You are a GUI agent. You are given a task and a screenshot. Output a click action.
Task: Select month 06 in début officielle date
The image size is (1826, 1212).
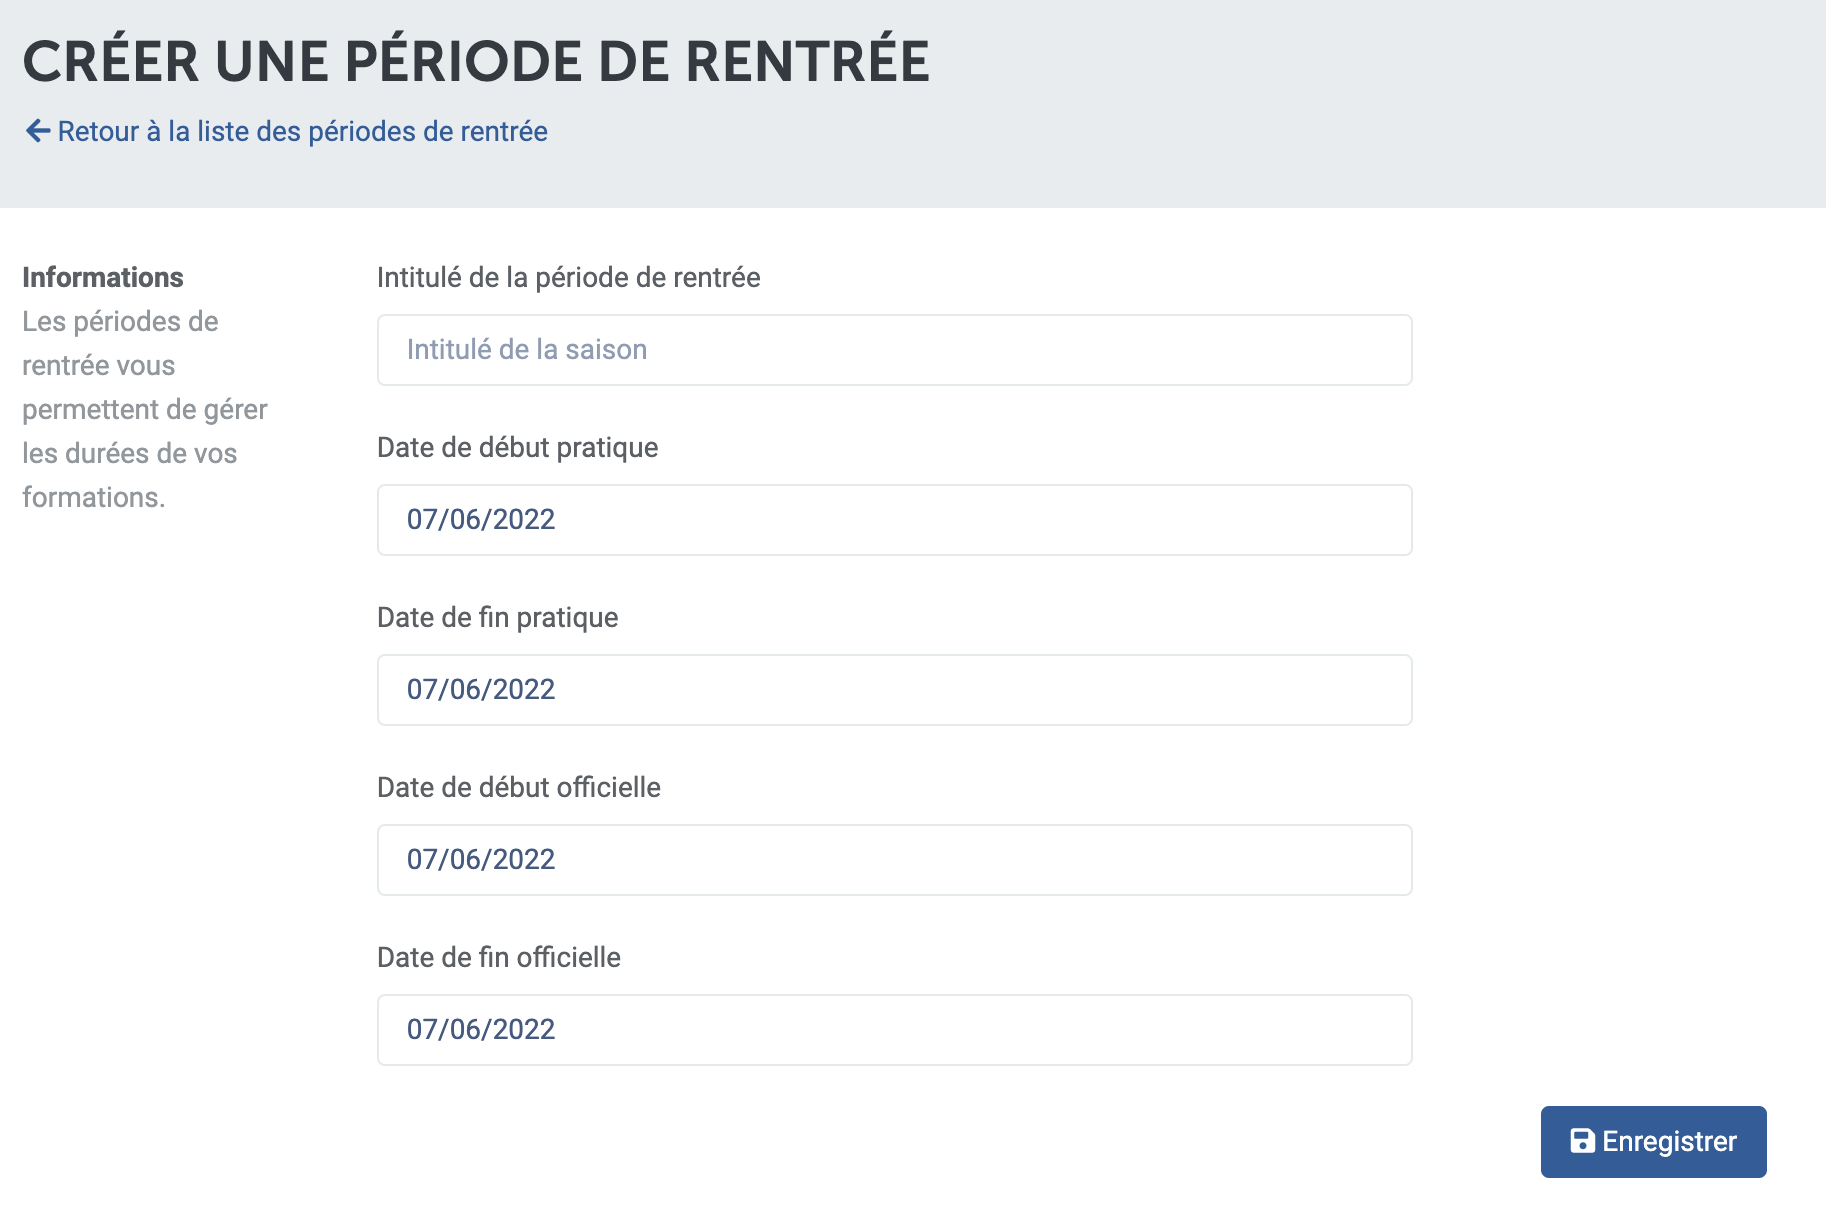point(465,860)
